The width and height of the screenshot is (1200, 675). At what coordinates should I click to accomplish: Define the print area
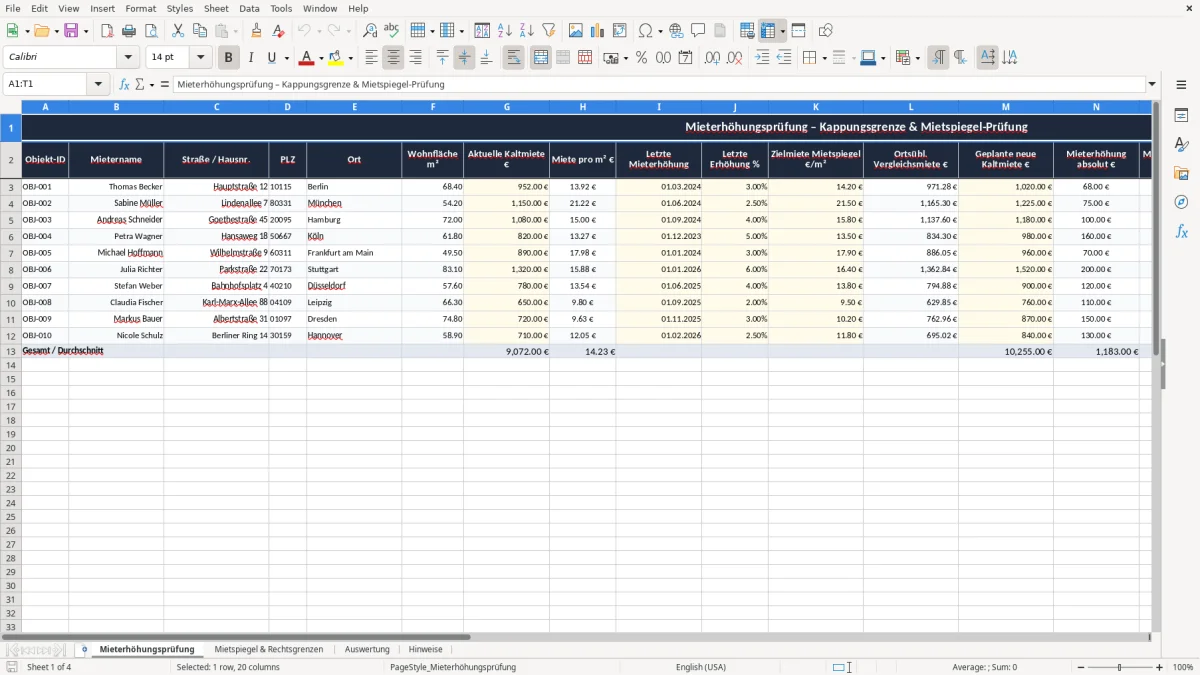tap(747, 31)
